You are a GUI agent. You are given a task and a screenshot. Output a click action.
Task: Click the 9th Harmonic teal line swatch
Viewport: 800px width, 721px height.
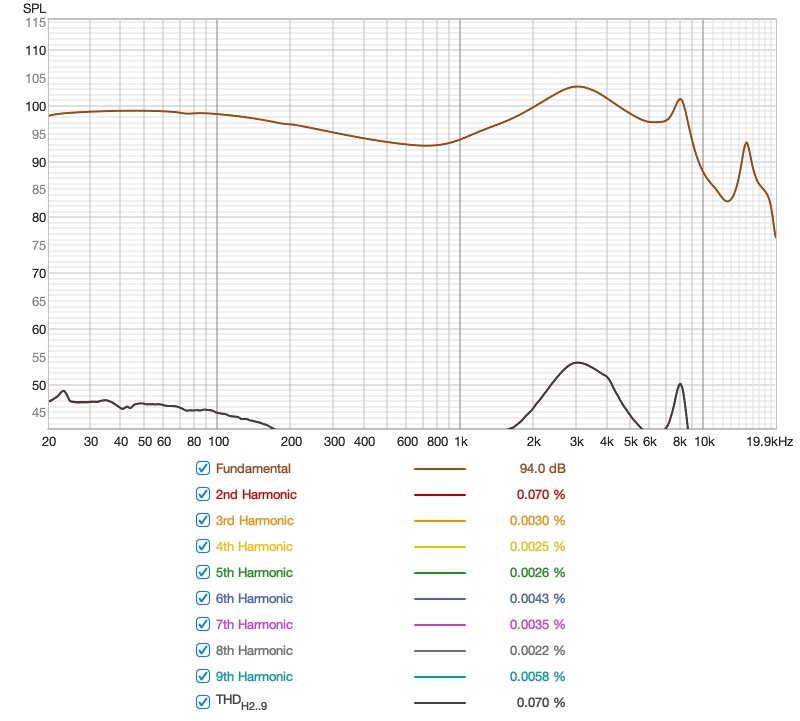(x=440, y=677)
